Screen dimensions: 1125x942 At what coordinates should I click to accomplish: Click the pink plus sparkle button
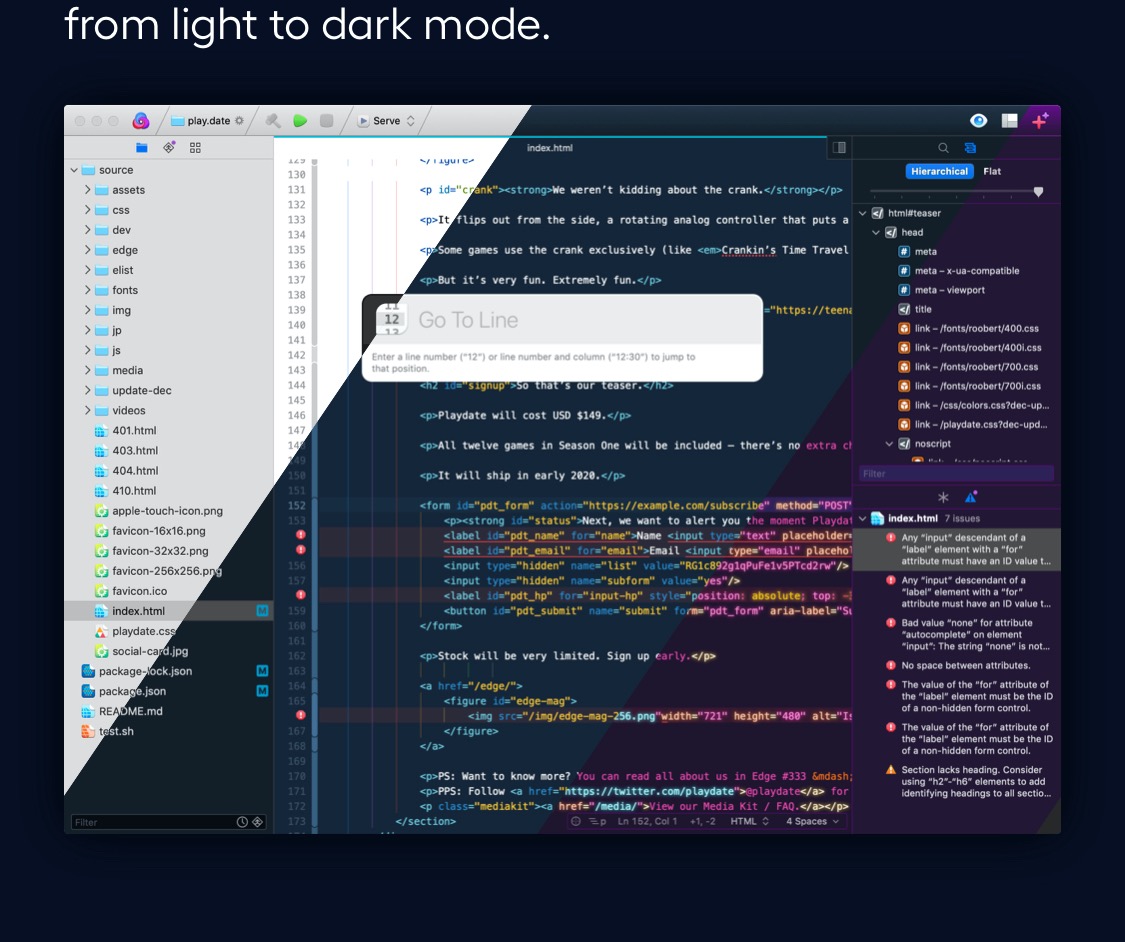point(1040,120)
